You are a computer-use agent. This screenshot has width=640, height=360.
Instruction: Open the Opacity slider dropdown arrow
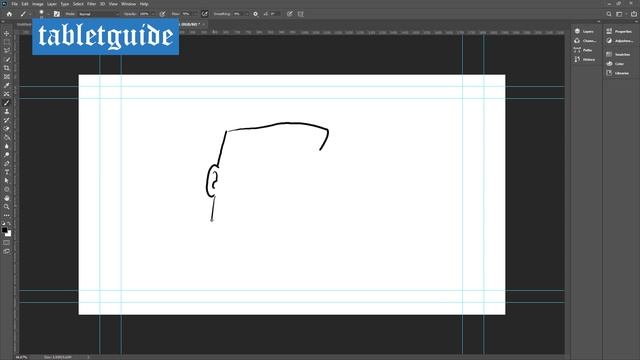click(153, 14)
